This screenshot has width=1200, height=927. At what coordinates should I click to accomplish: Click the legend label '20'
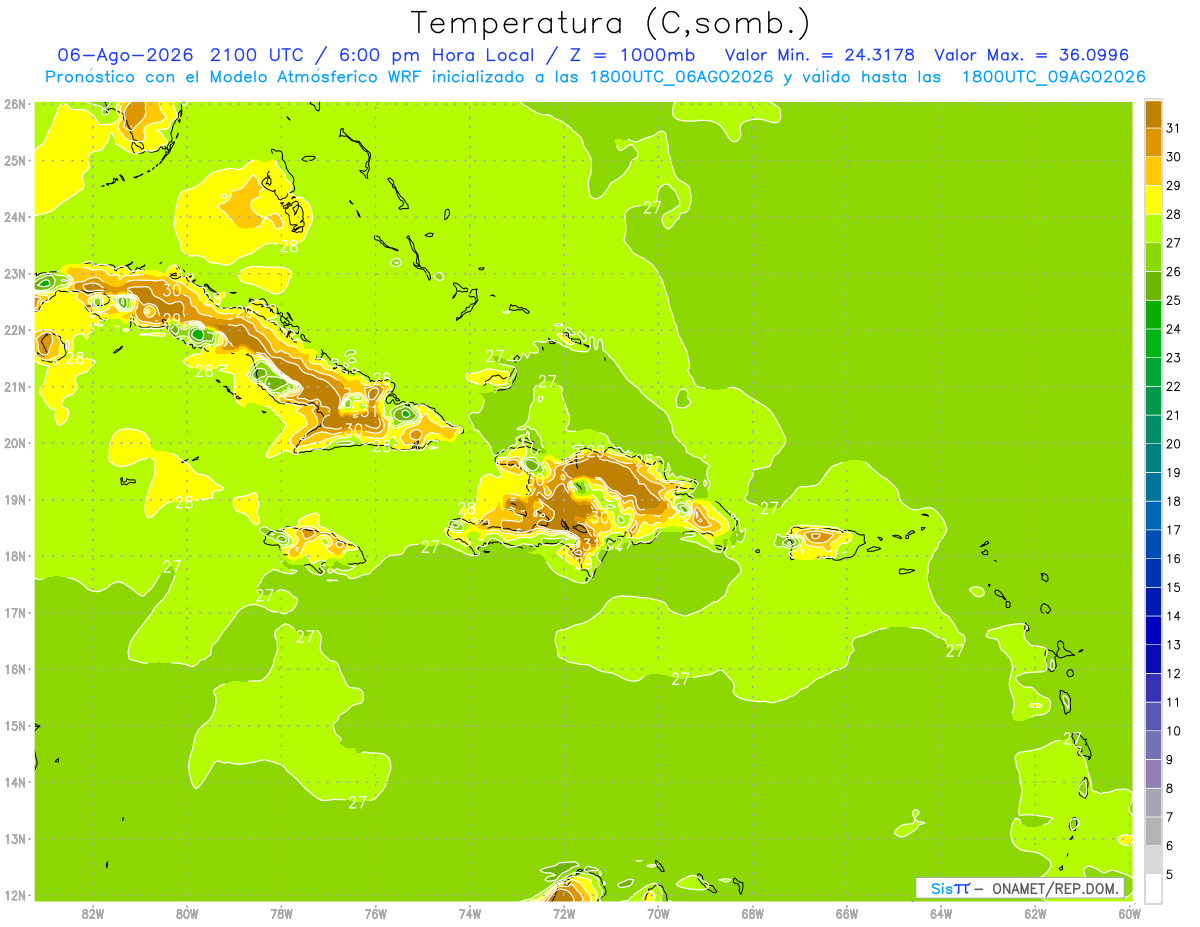(x=1174, y=444)
